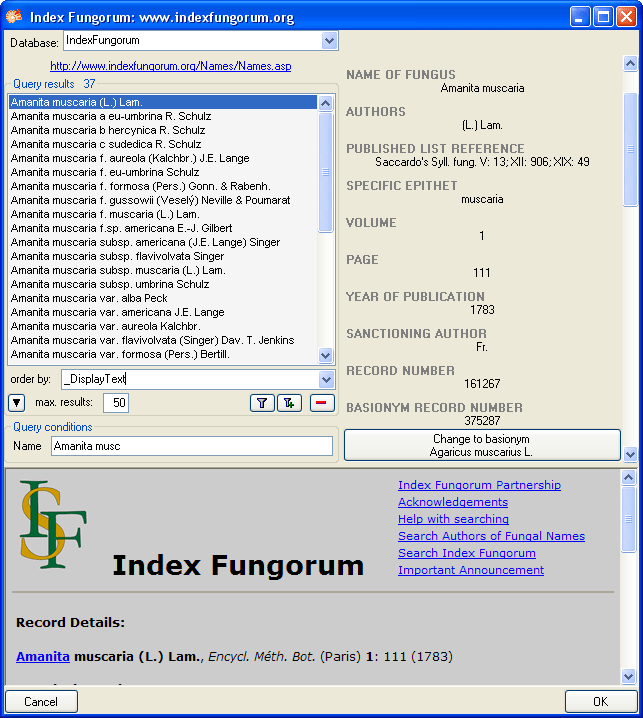643x718 pixels.
Task: Minimize the Index Fungorum window
Action: pyautogui.click(x=580, y=17)
